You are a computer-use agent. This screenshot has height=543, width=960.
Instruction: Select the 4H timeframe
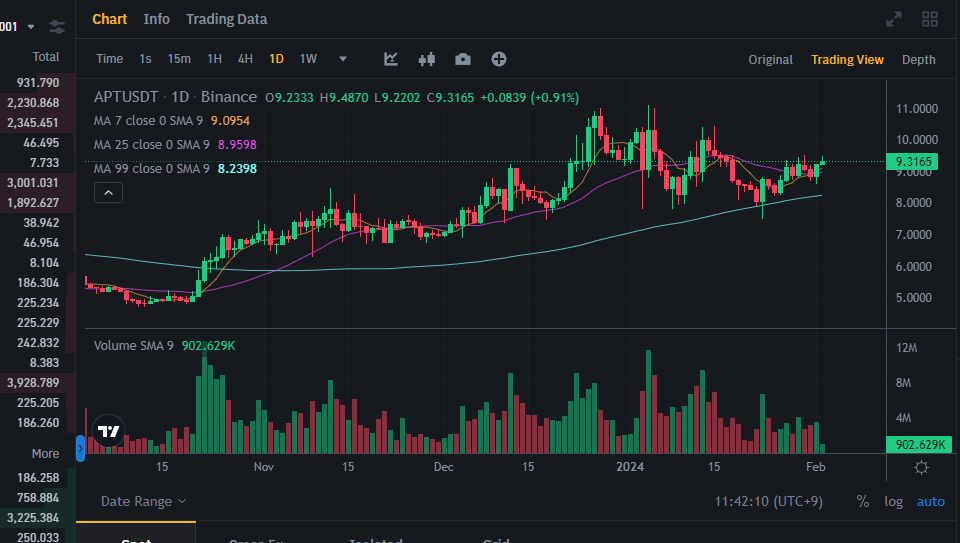click(x=245, y=59)
